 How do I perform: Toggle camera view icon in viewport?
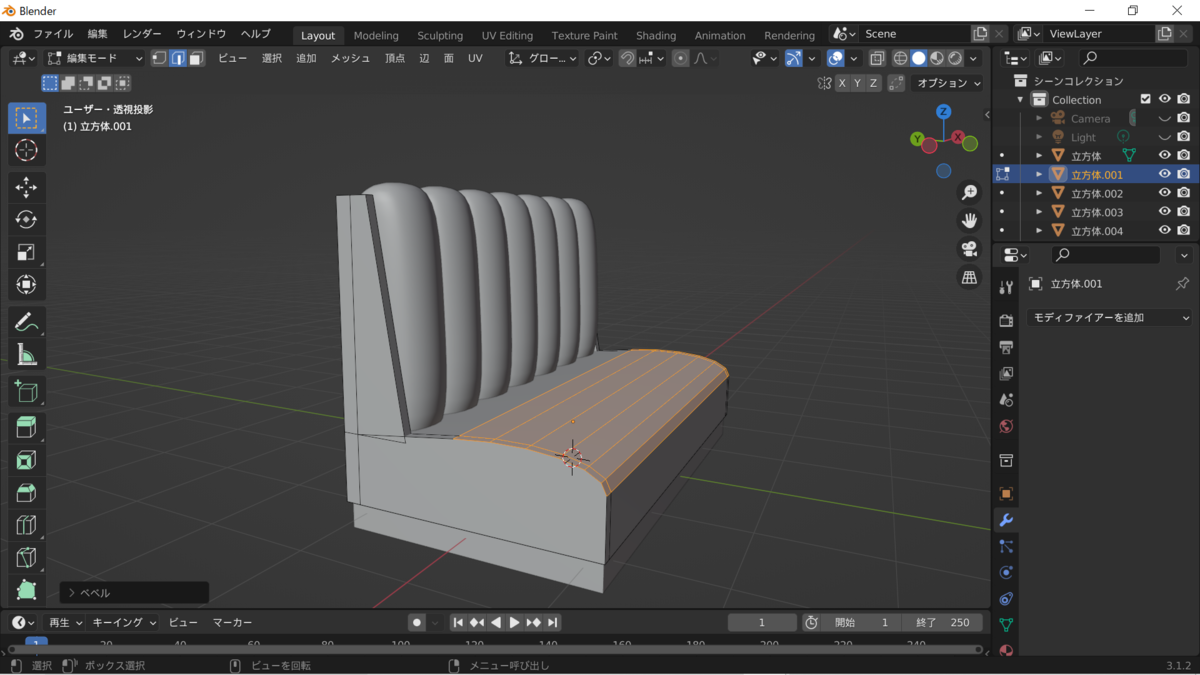[x=969, y=249]
